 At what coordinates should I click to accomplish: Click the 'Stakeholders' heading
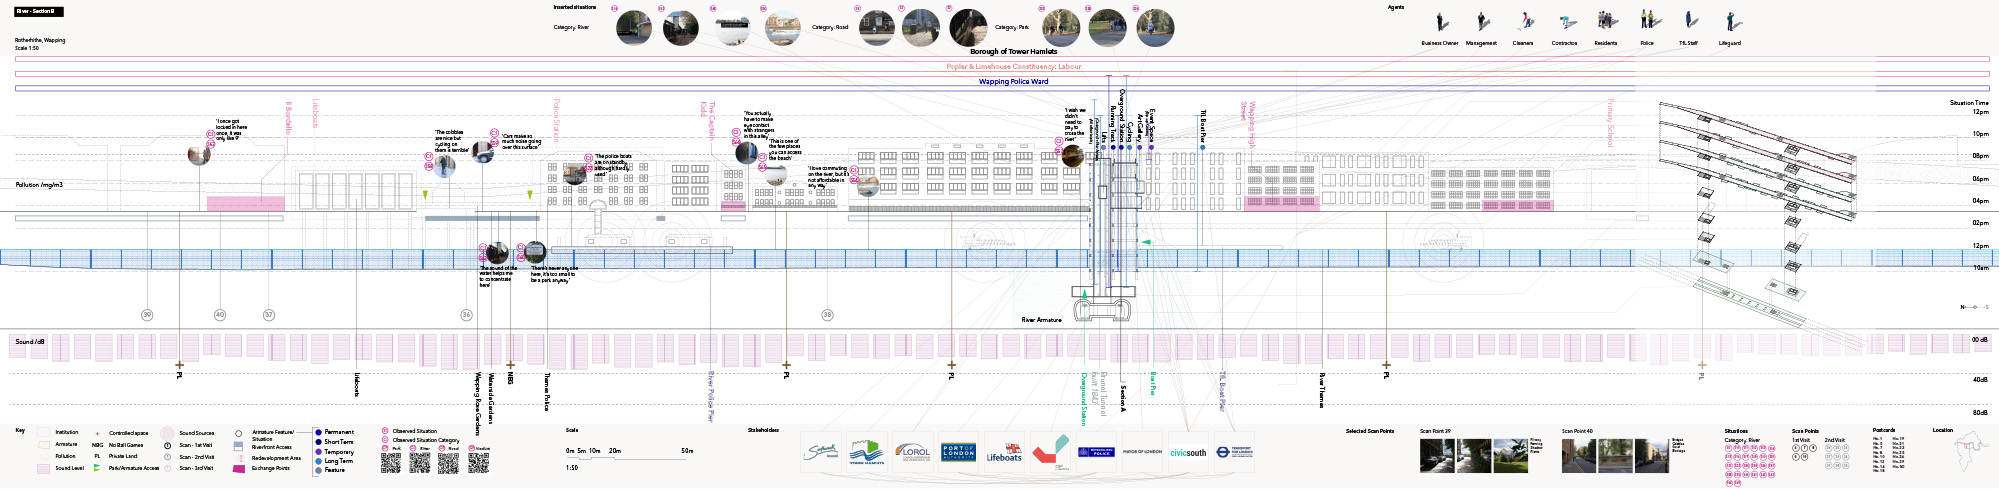763,430
